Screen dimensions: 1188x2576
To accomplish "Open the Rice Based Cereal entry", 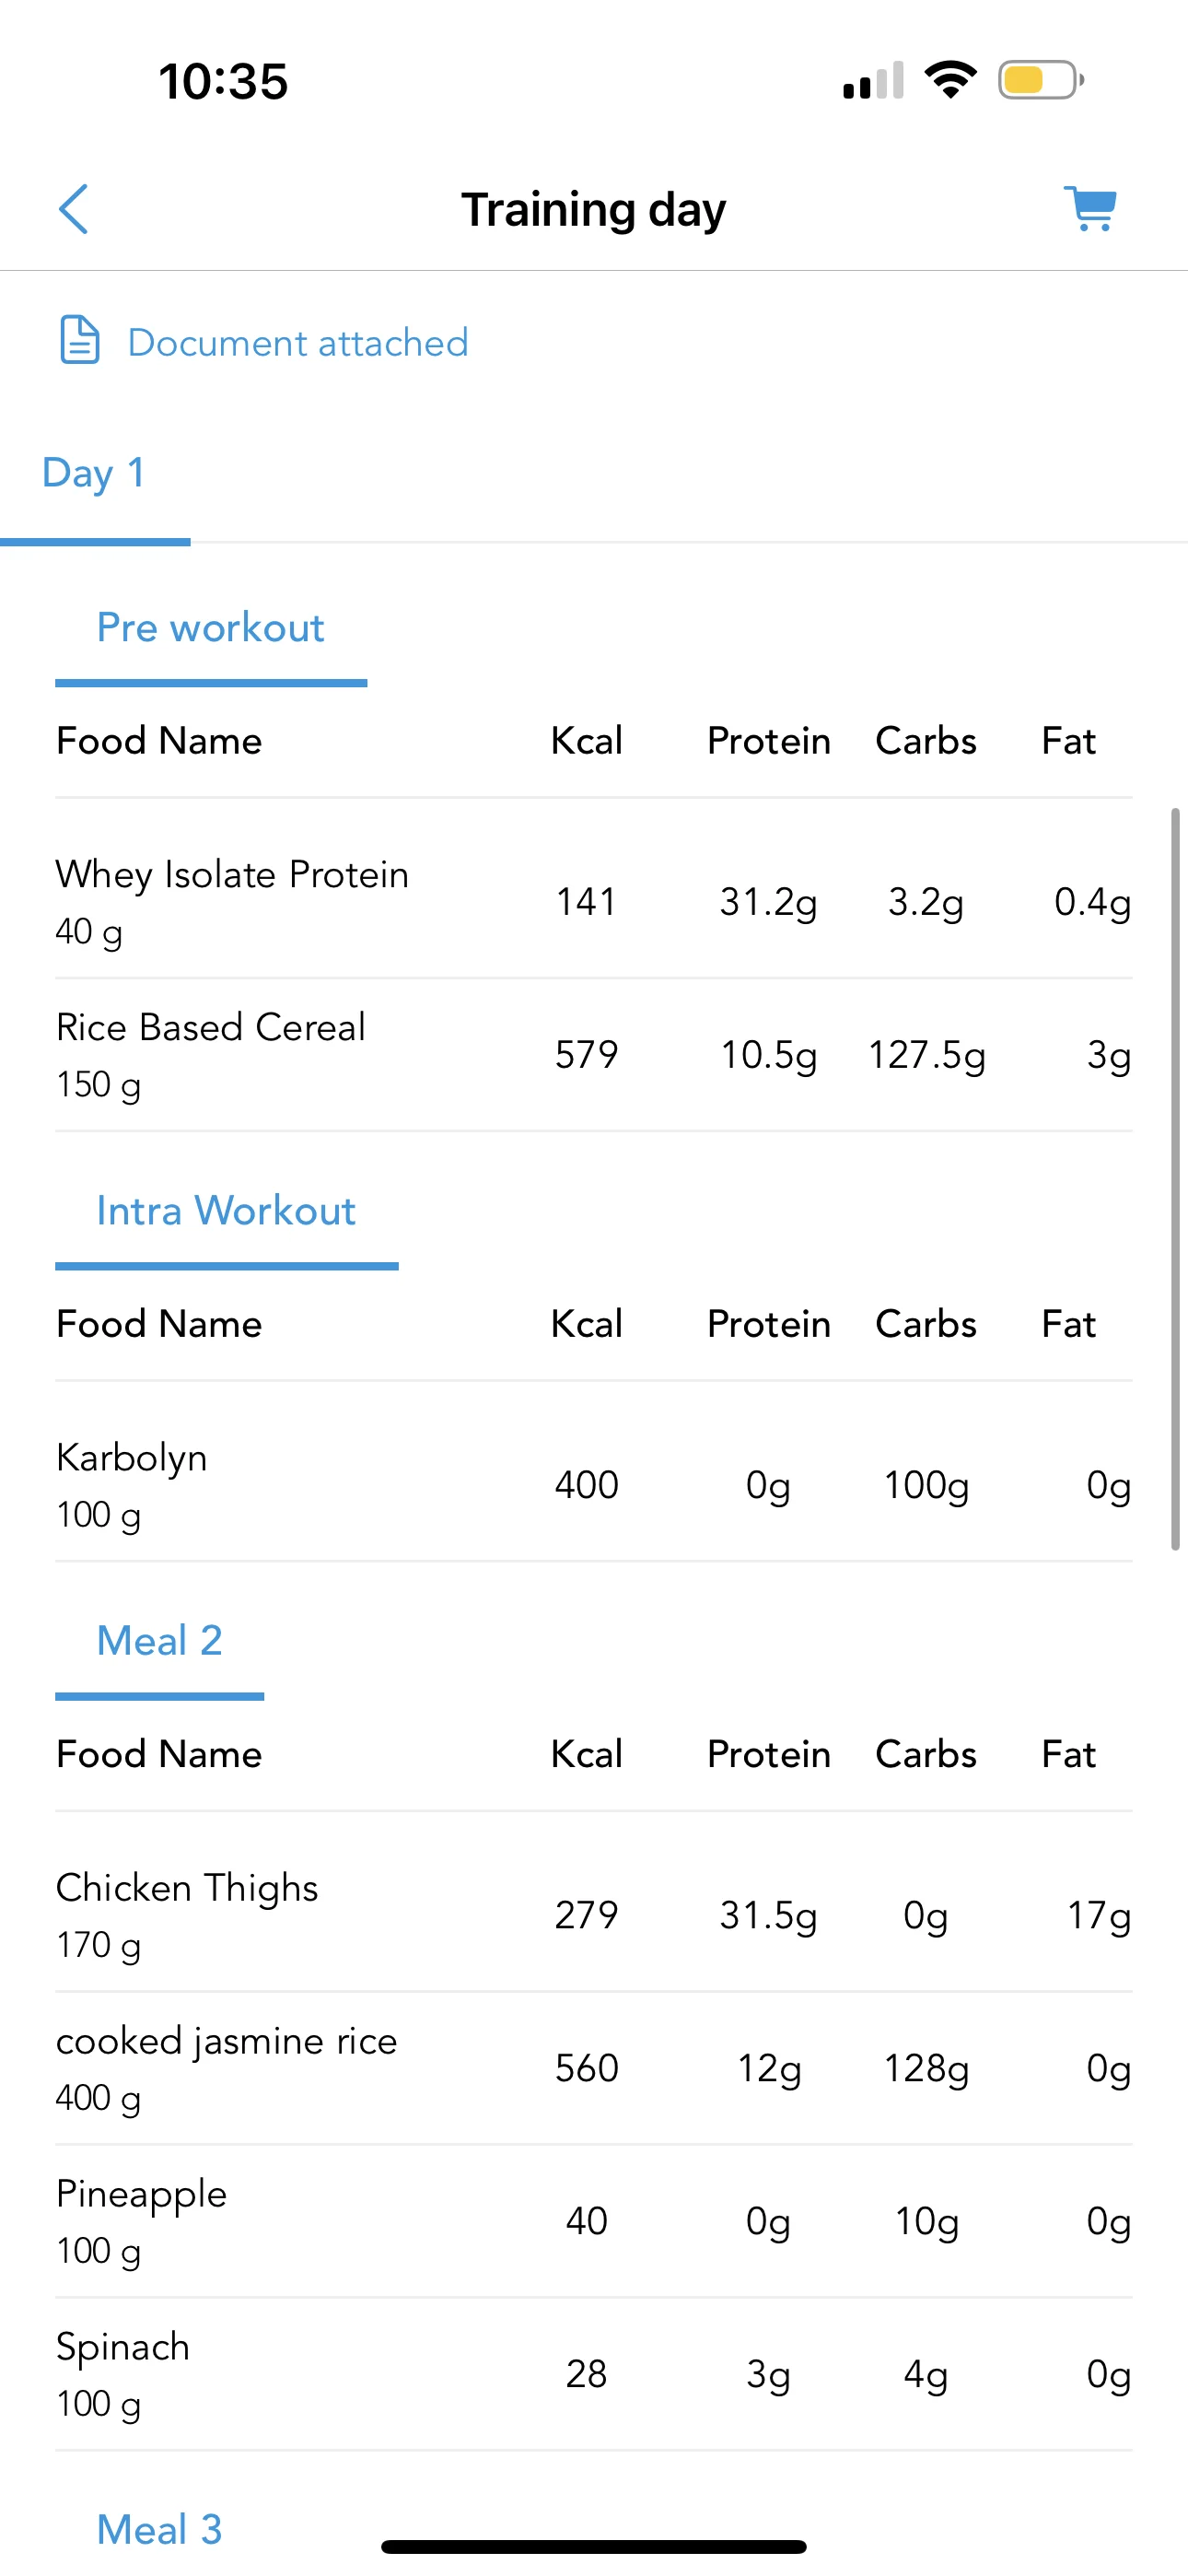I will pos(594,1055).
